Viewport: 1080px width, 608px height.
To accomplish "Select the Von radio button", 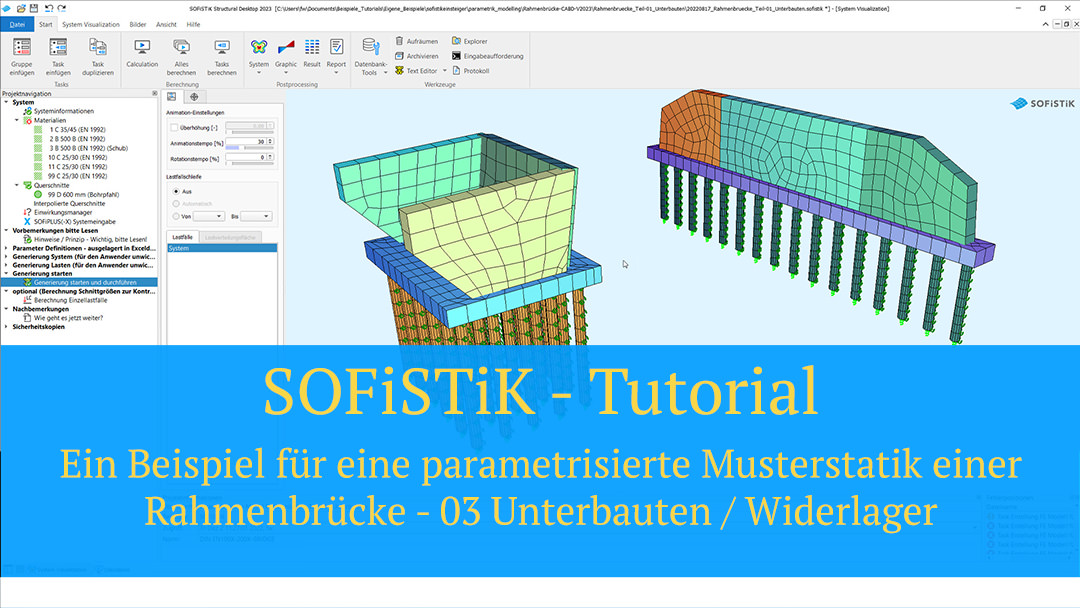I will coord(176,215).
